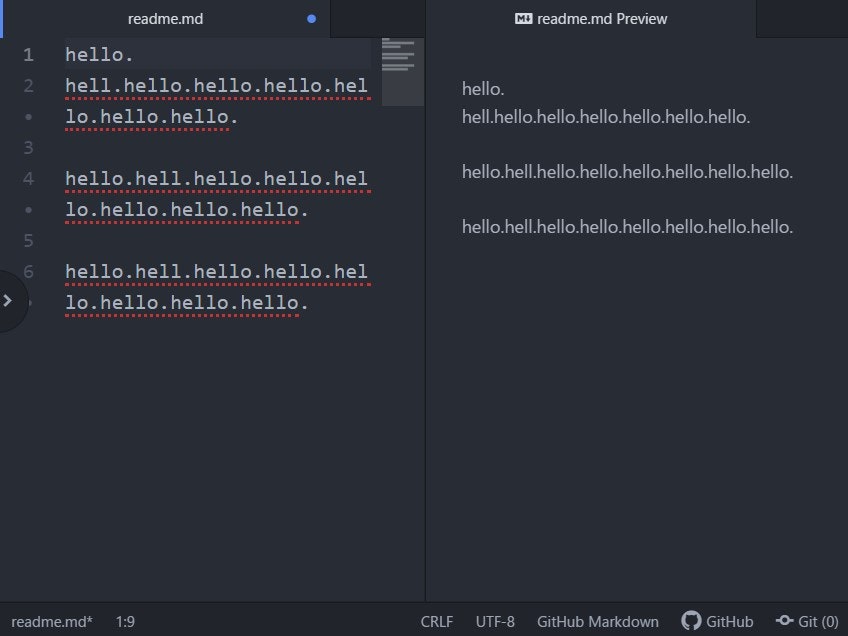The width and height of the screenshot is (848, 636).
Task: Expand the tree view dock chevron
Action: click(8, 301)
